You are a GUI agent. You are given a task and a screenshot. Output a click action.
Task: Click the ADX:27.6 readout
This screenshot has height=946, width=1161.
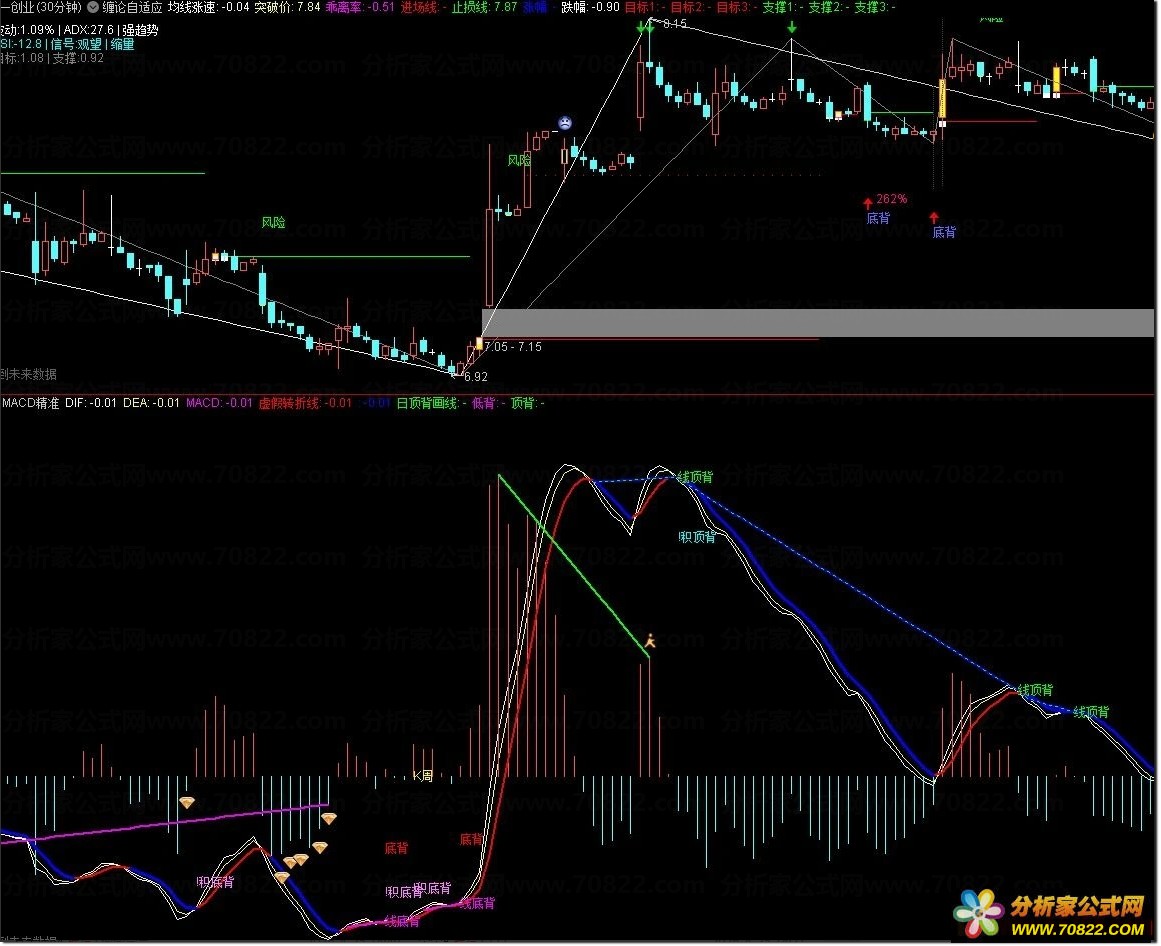coord(89,30)
